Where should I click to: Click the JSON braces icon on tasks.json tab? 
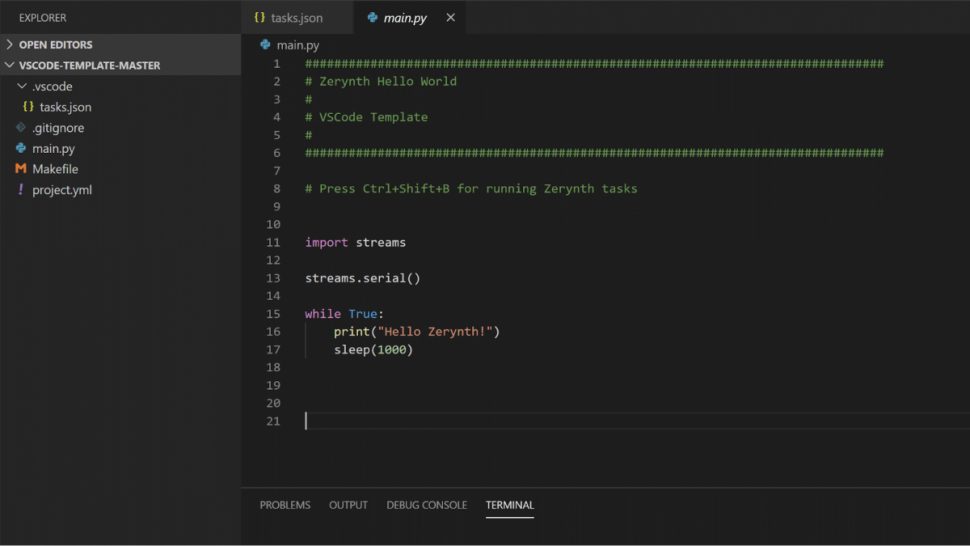pyautogui.click(x=260, y=17)
